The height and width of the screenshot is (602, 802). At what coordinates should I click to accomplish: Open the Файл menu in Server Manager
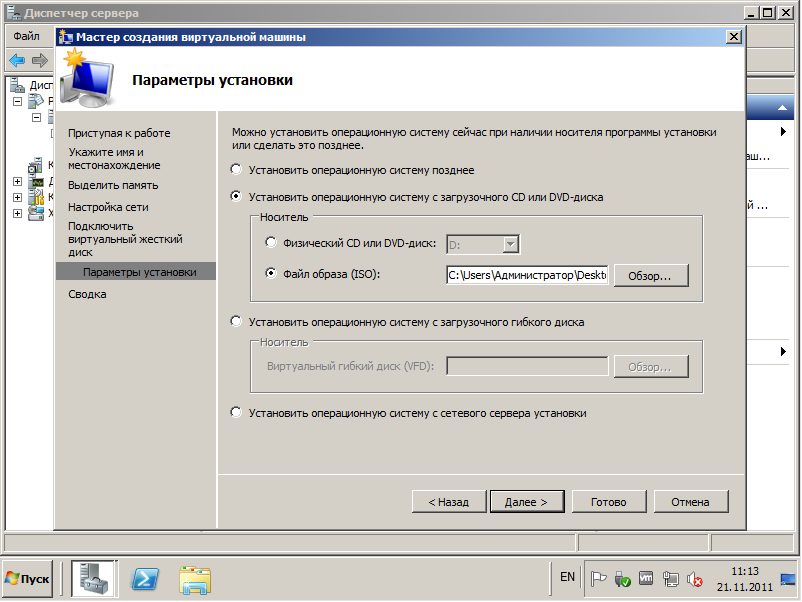[27, 36]
